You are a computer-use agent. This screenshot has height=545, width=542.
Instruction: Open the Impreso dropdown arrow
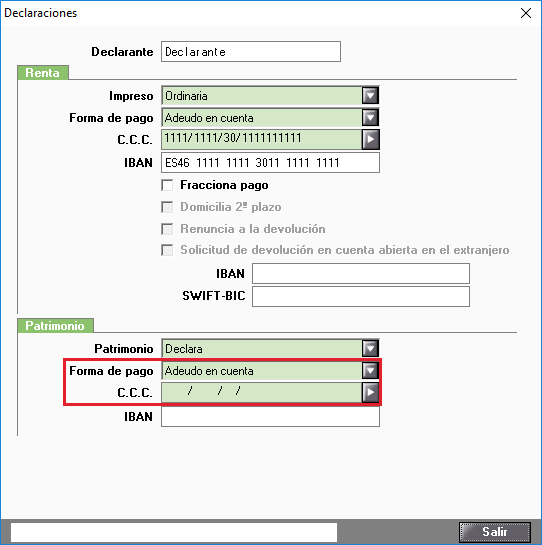point(370,96)
